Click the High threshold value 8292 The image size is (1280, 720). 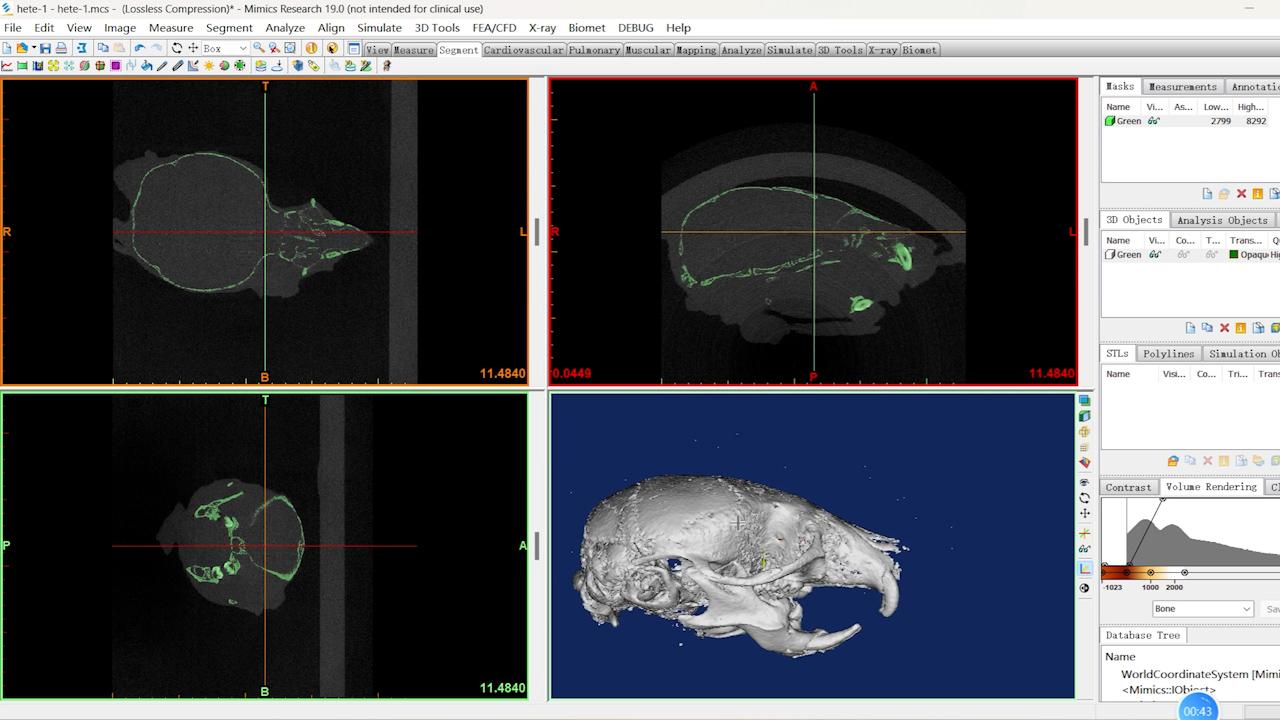point(1256,121)
